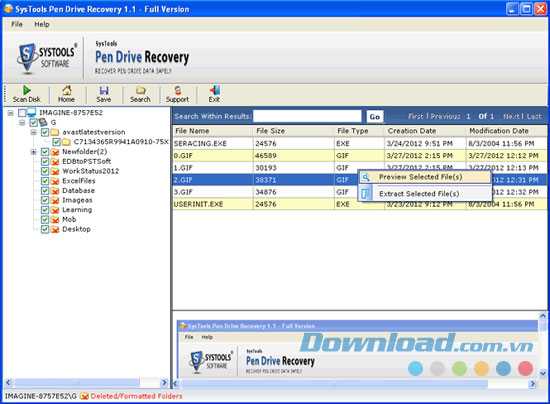Click the magnifier icon of Preview Selected File(s)
The image size is (550, 404).
pos(365,177)
